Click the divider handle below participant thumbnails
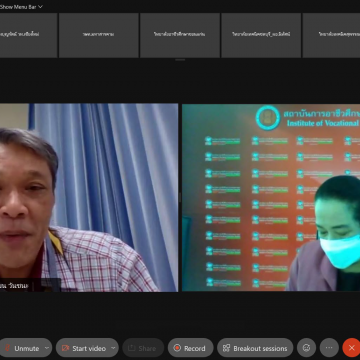 (180, 60)
